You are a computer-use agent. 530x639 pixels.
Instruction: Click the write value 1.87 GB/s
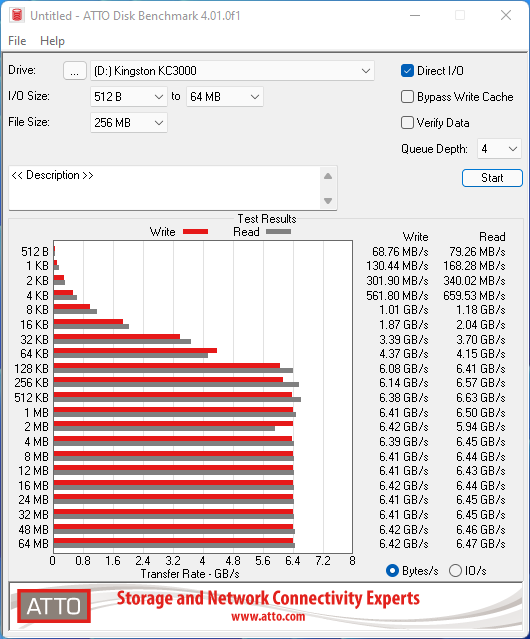point(404,325)
